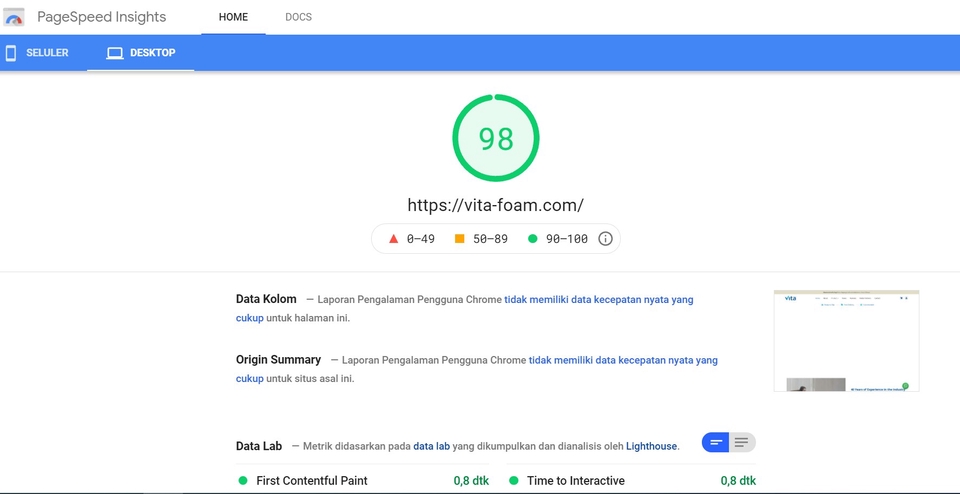This screenshot has height=494, width=960.
Task: Switch to the SELULER tab
Action: 37,53
